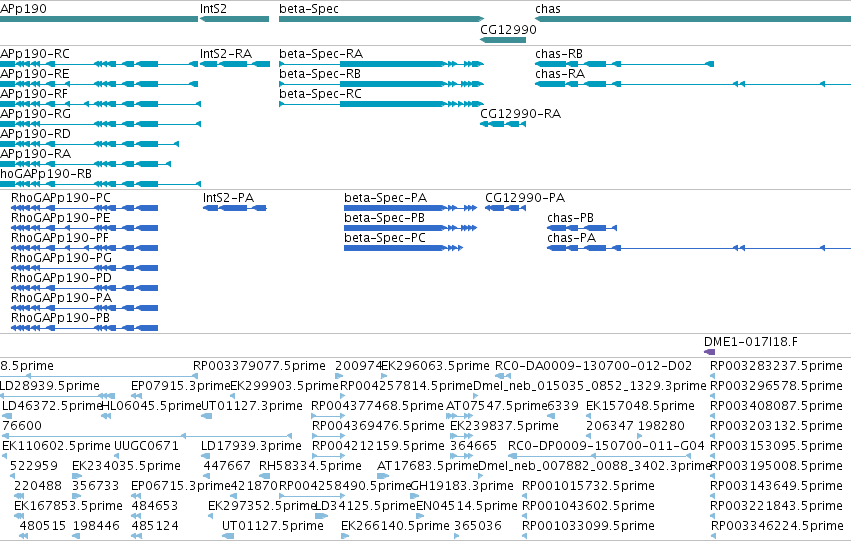851x541 pixels.
Task: Select protein RhoGAPp190-PF
Action: [84, 249]
